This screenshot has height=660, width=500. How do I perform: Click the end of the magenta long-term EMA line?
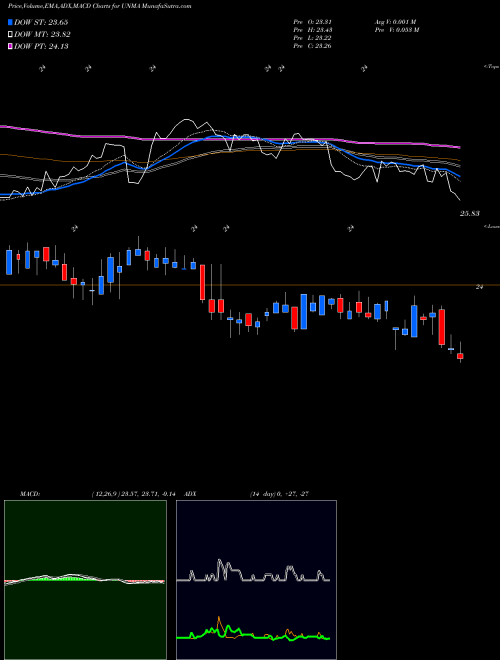[x=459, y=147]
